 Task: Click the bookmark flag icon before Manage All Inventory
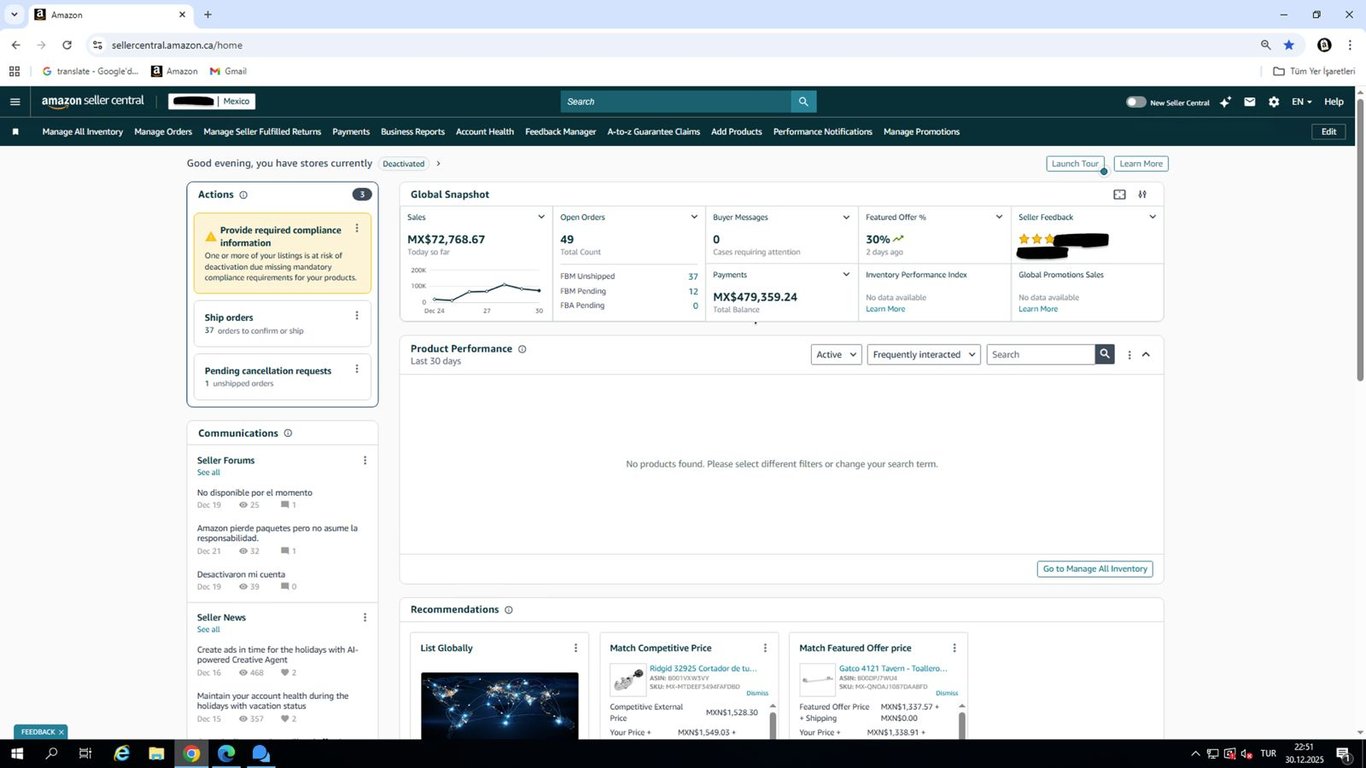[x=15, y=132]
